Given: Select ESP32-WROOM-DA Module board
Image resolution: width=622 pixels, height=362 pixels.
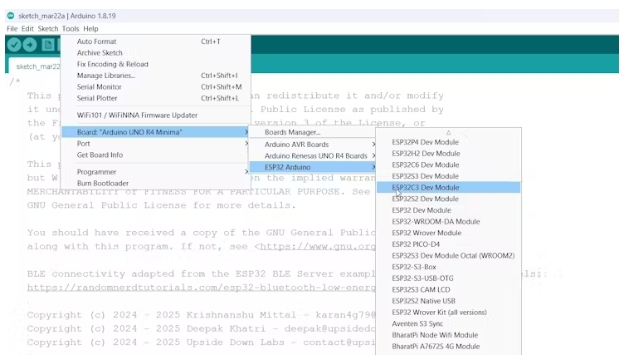Looking at the screenshot, I should [448, 222].
